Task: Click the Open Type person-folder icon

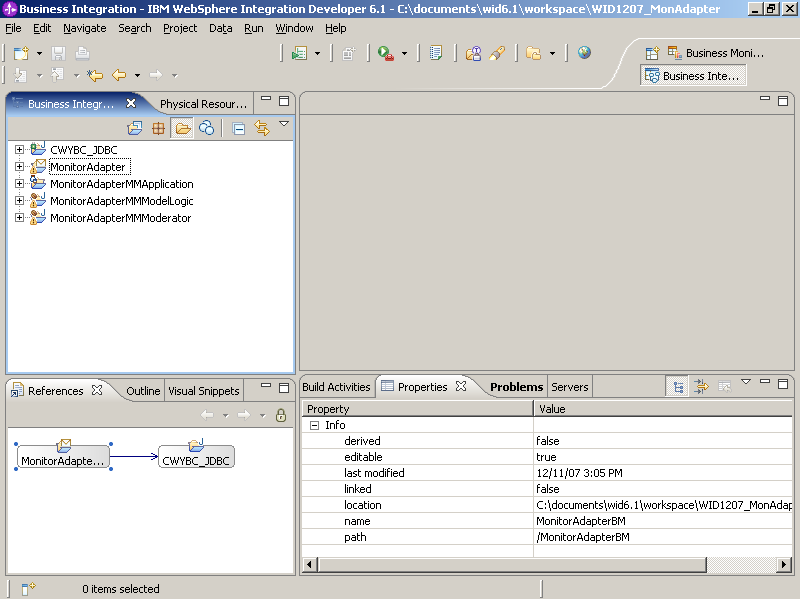Action: point(473,53)
